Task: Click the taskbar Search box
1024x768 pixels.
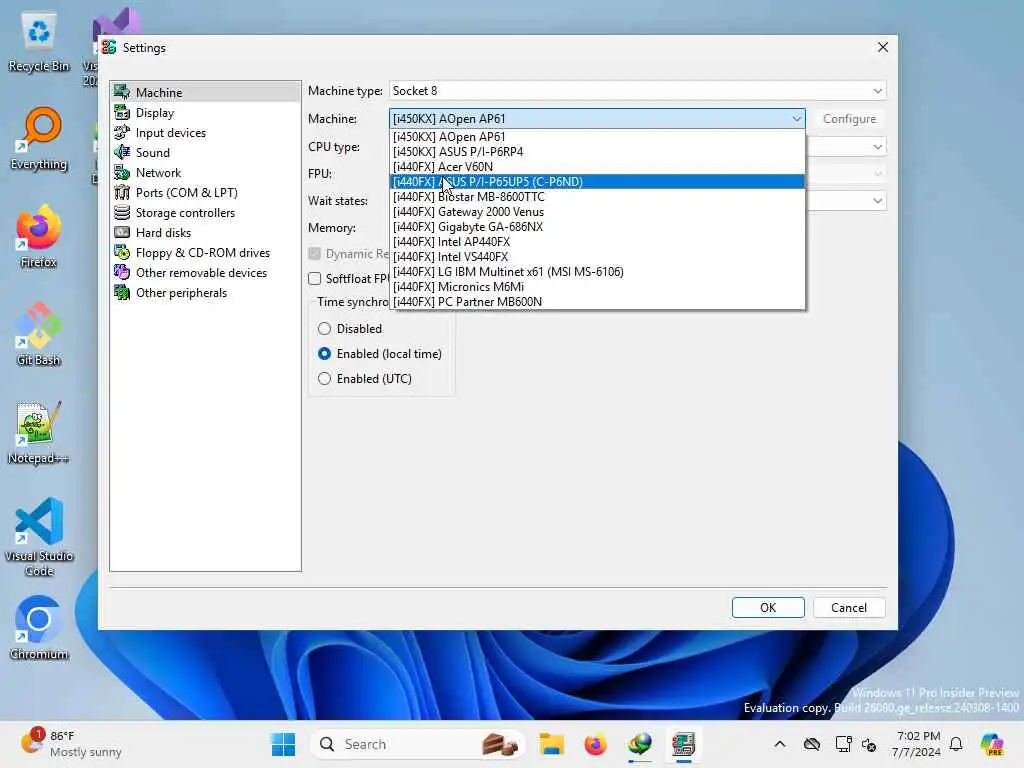Action: pos(418,744)
